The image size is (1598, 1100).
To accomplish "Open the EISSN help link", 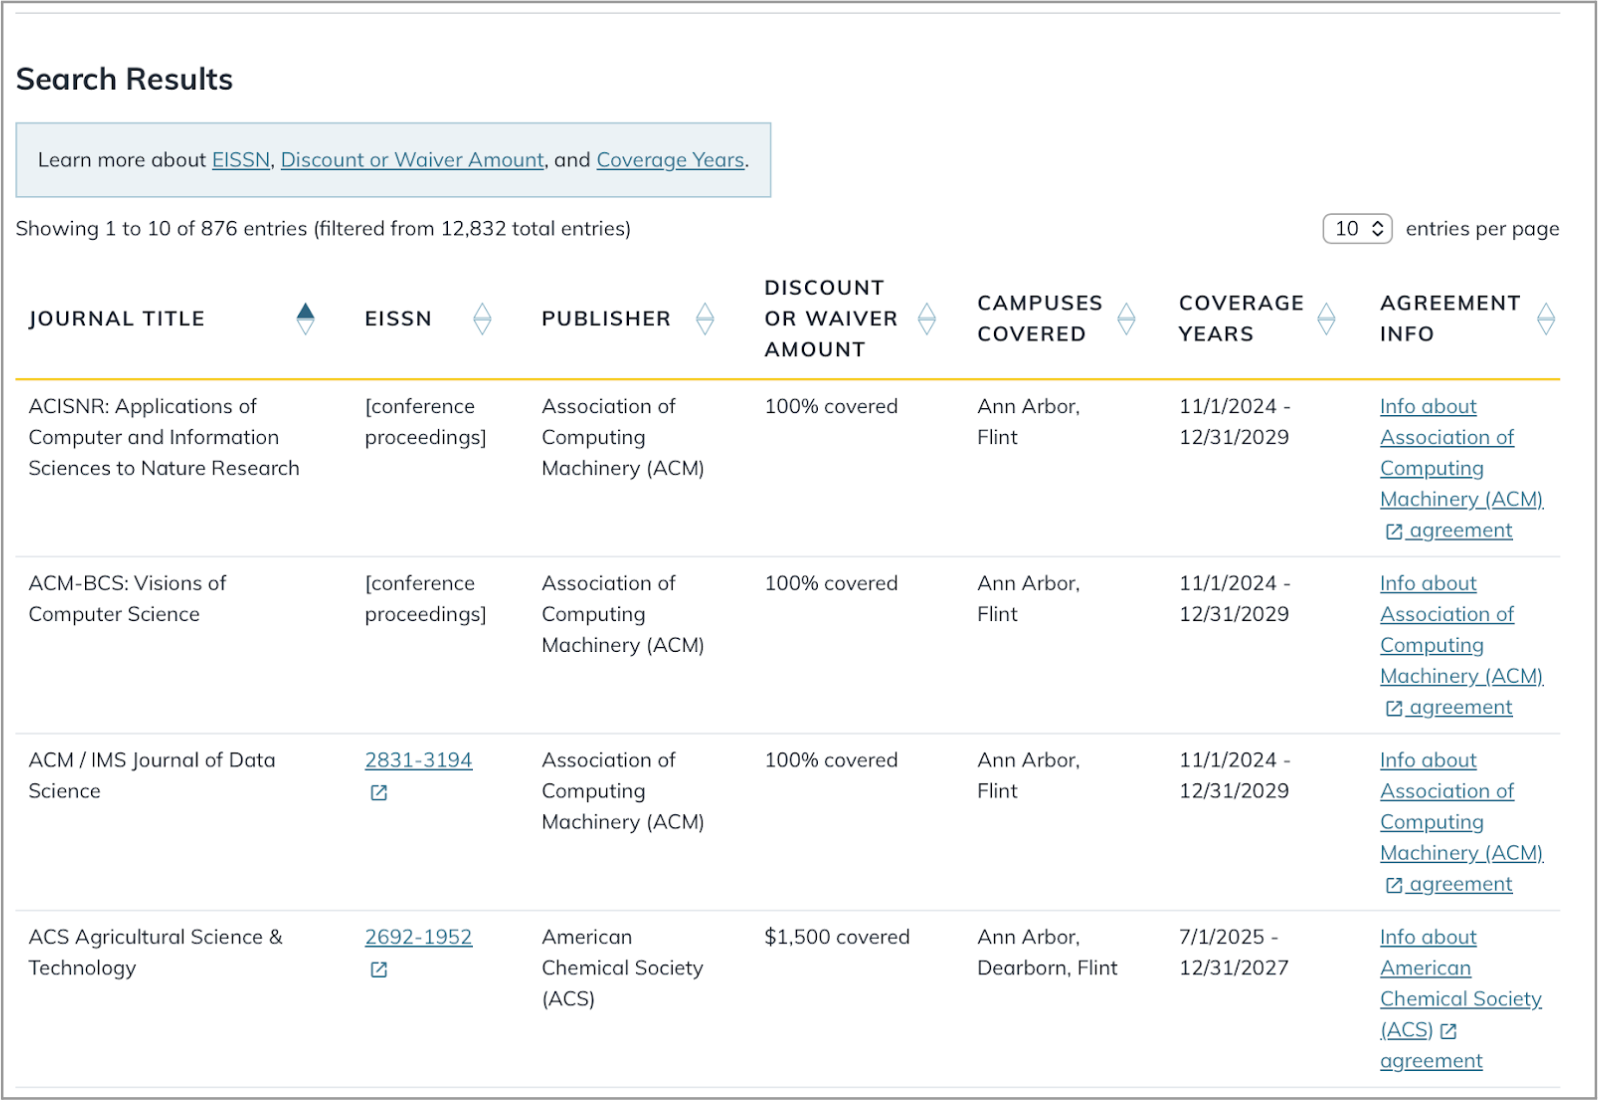I will click(x=241, y=160).
